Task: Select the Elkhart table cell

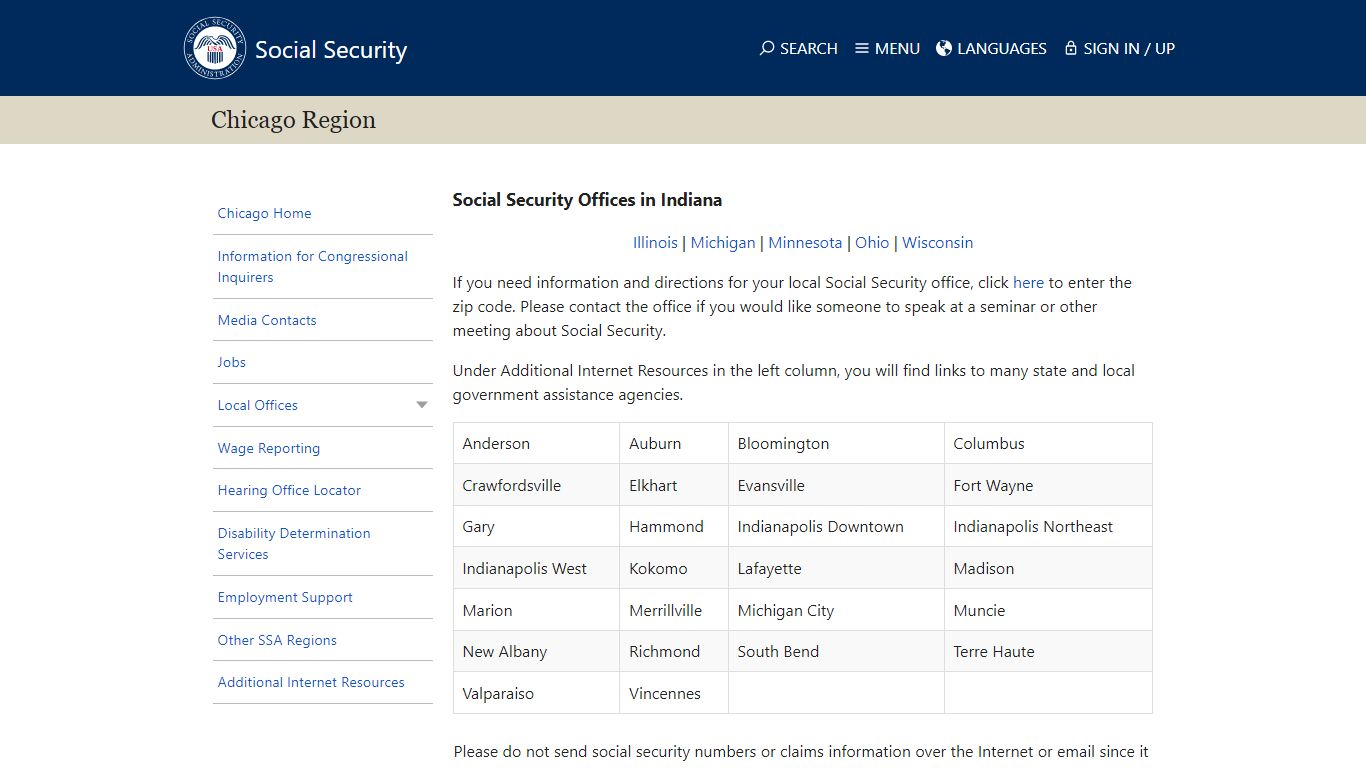Action: pyautogui.click(x=674, y=485)
